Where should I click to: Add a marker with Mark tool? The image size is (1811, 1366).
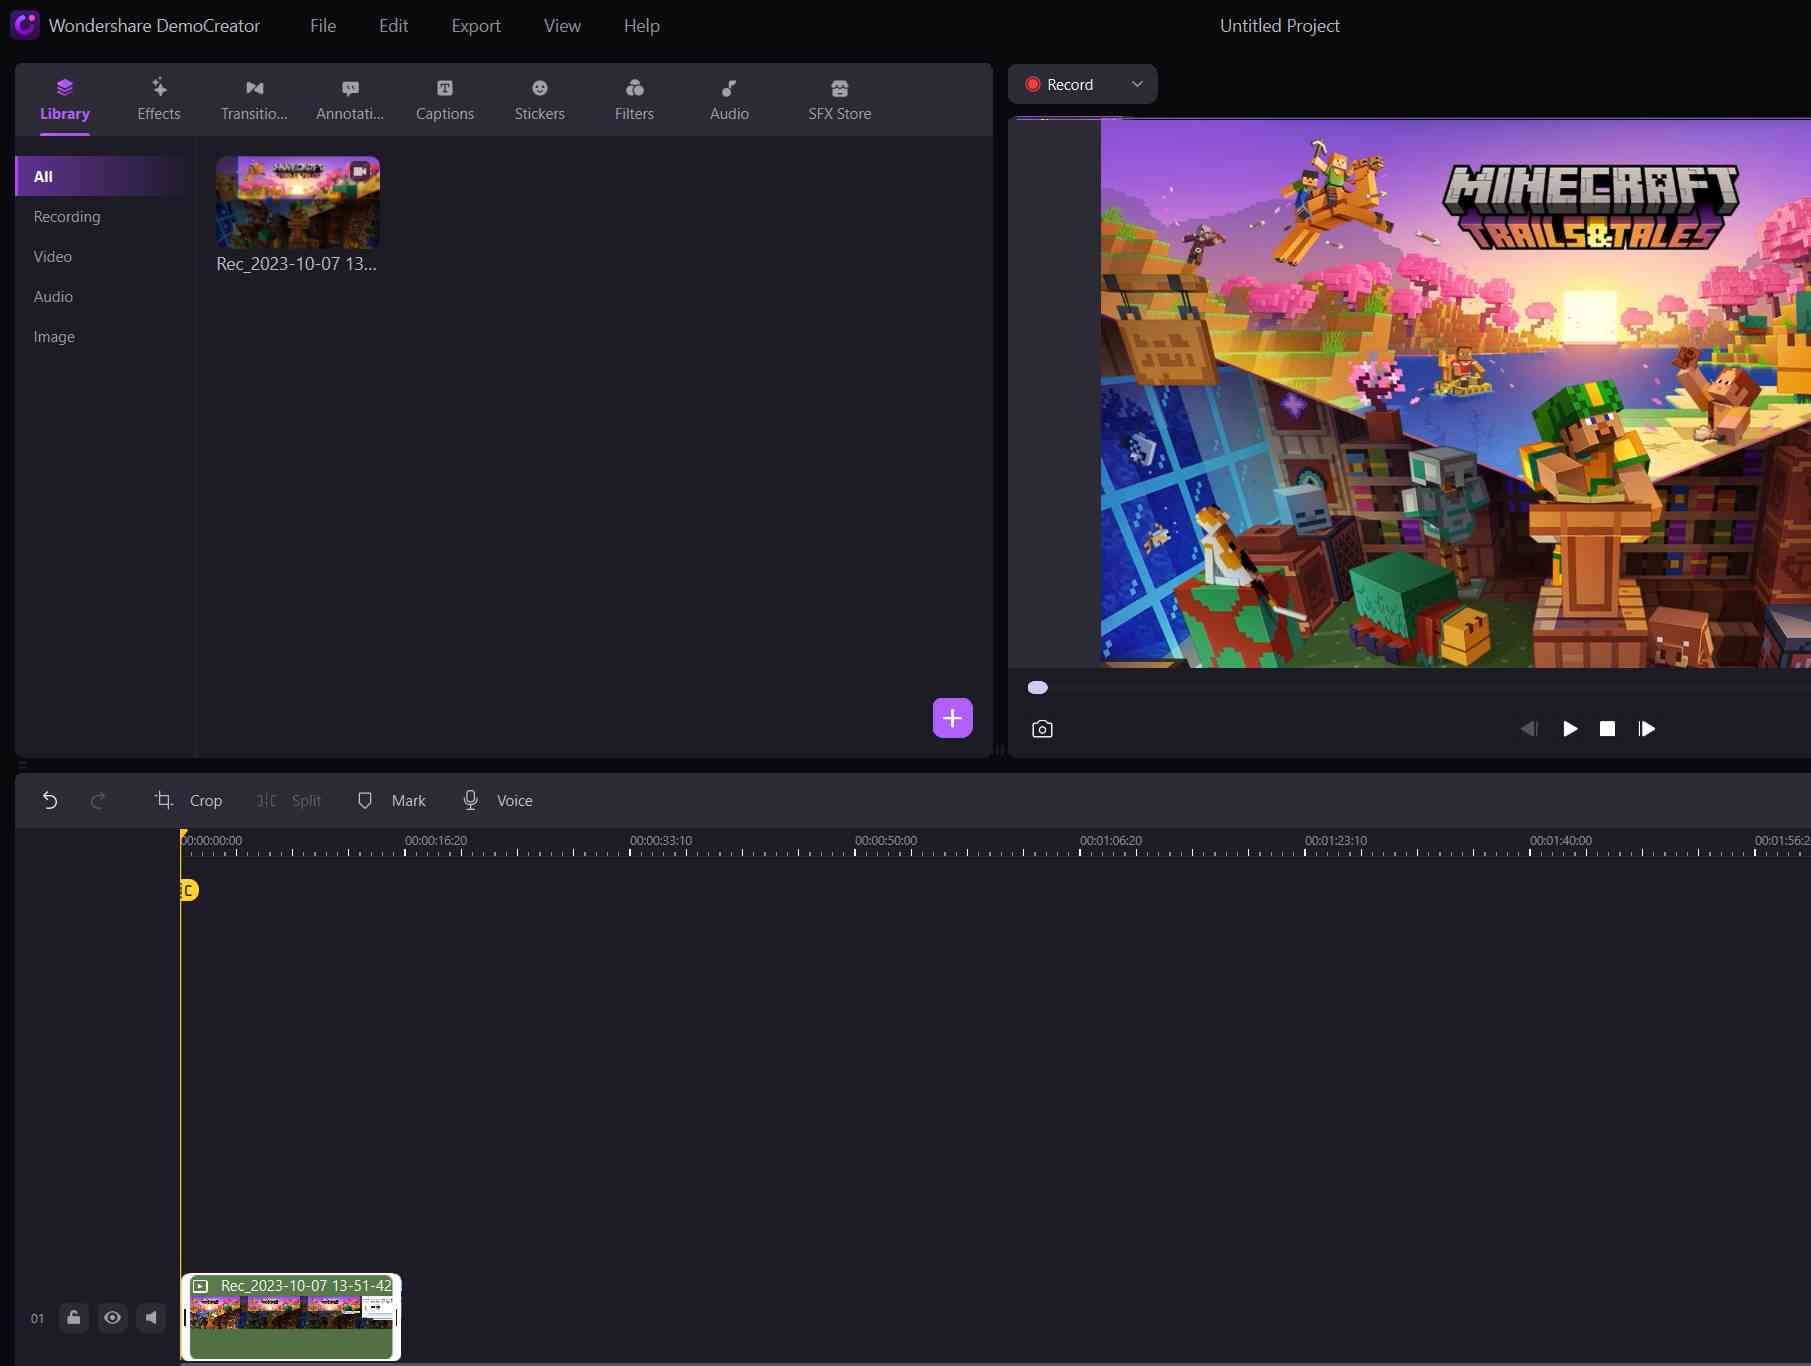click(392, 800)
